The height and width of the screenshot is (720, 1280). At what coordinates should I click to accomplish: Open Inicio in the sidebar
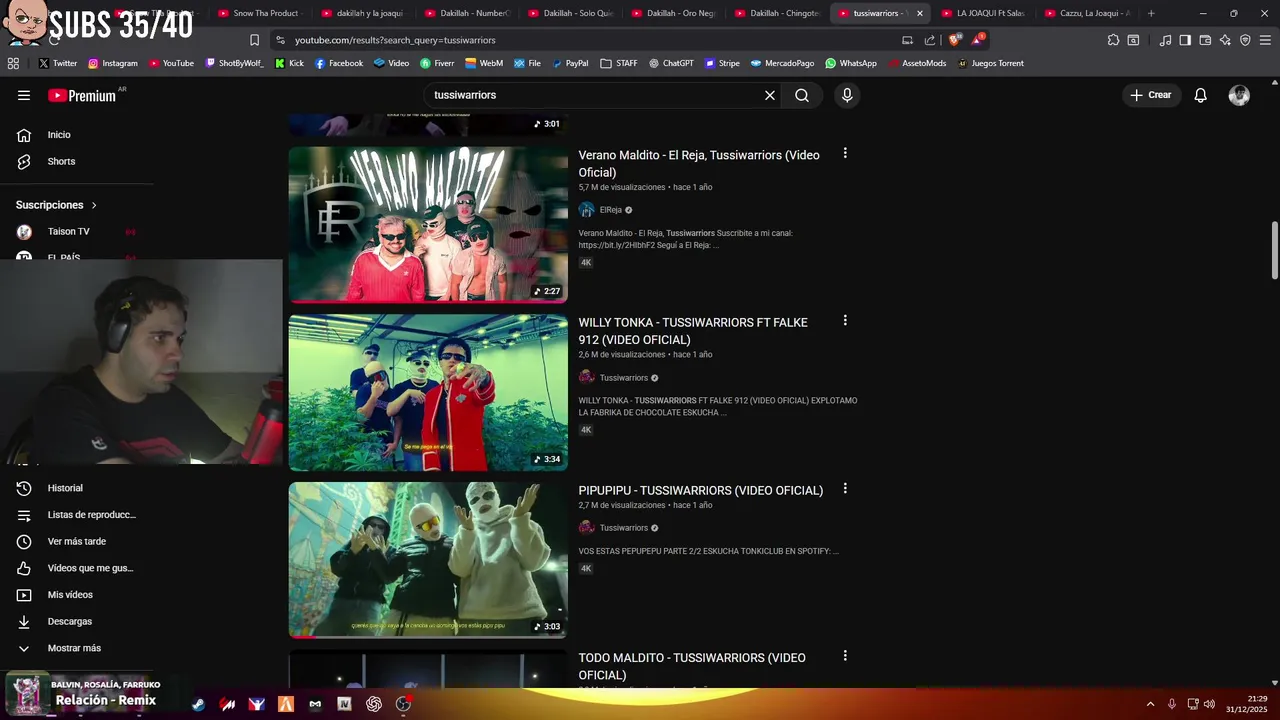59,135
